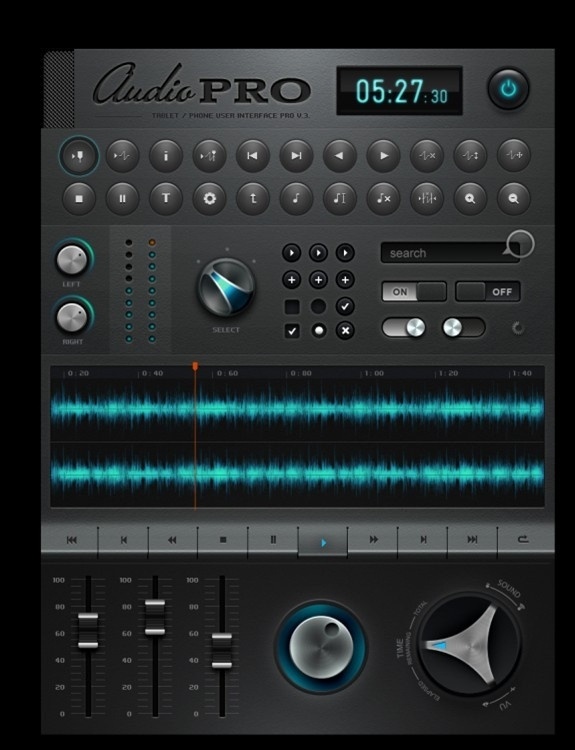Click transport bar skip-to-last-track button

472,540
